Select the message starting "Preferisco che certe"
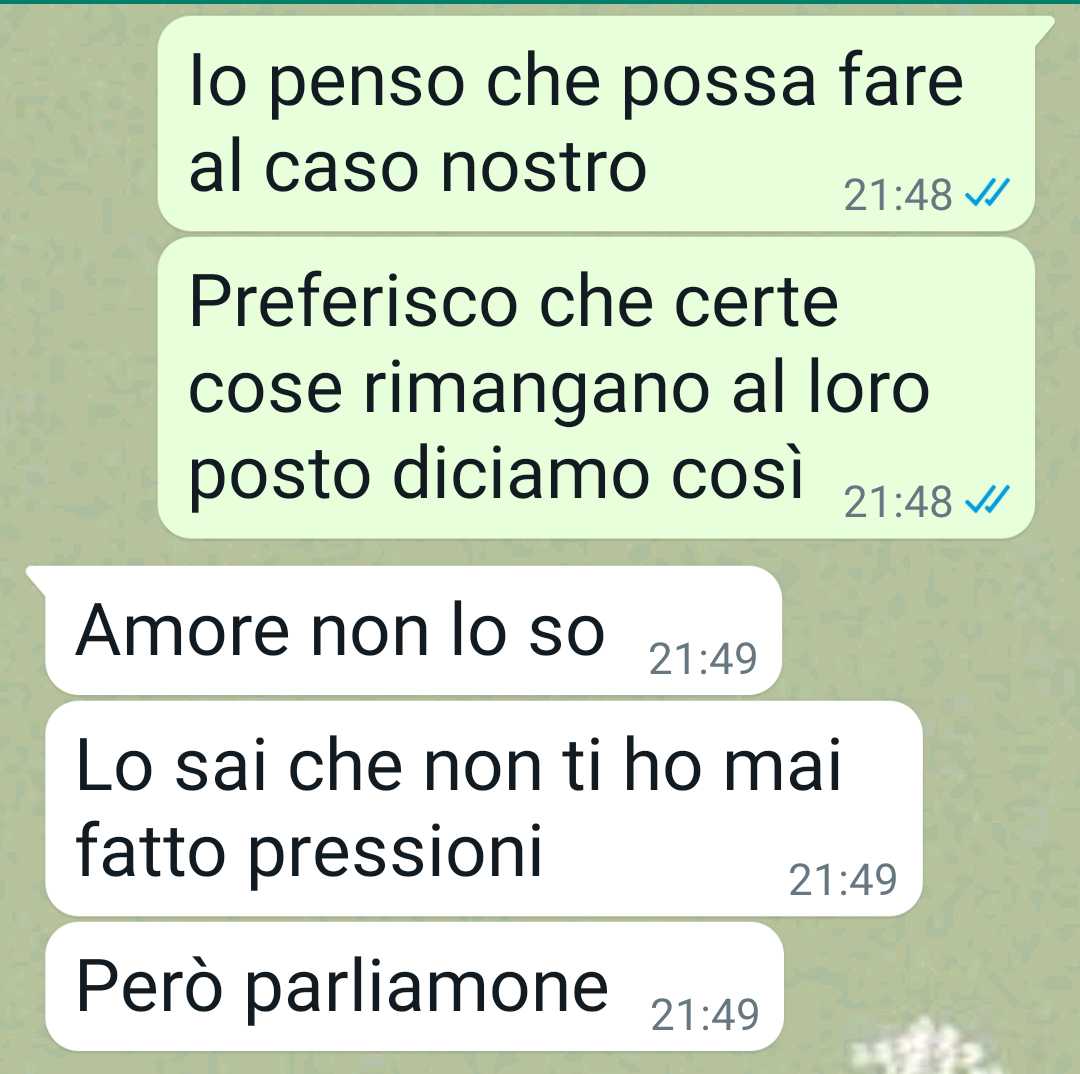The width and height of the screenshot is (1080, 1074). [596, 387]
